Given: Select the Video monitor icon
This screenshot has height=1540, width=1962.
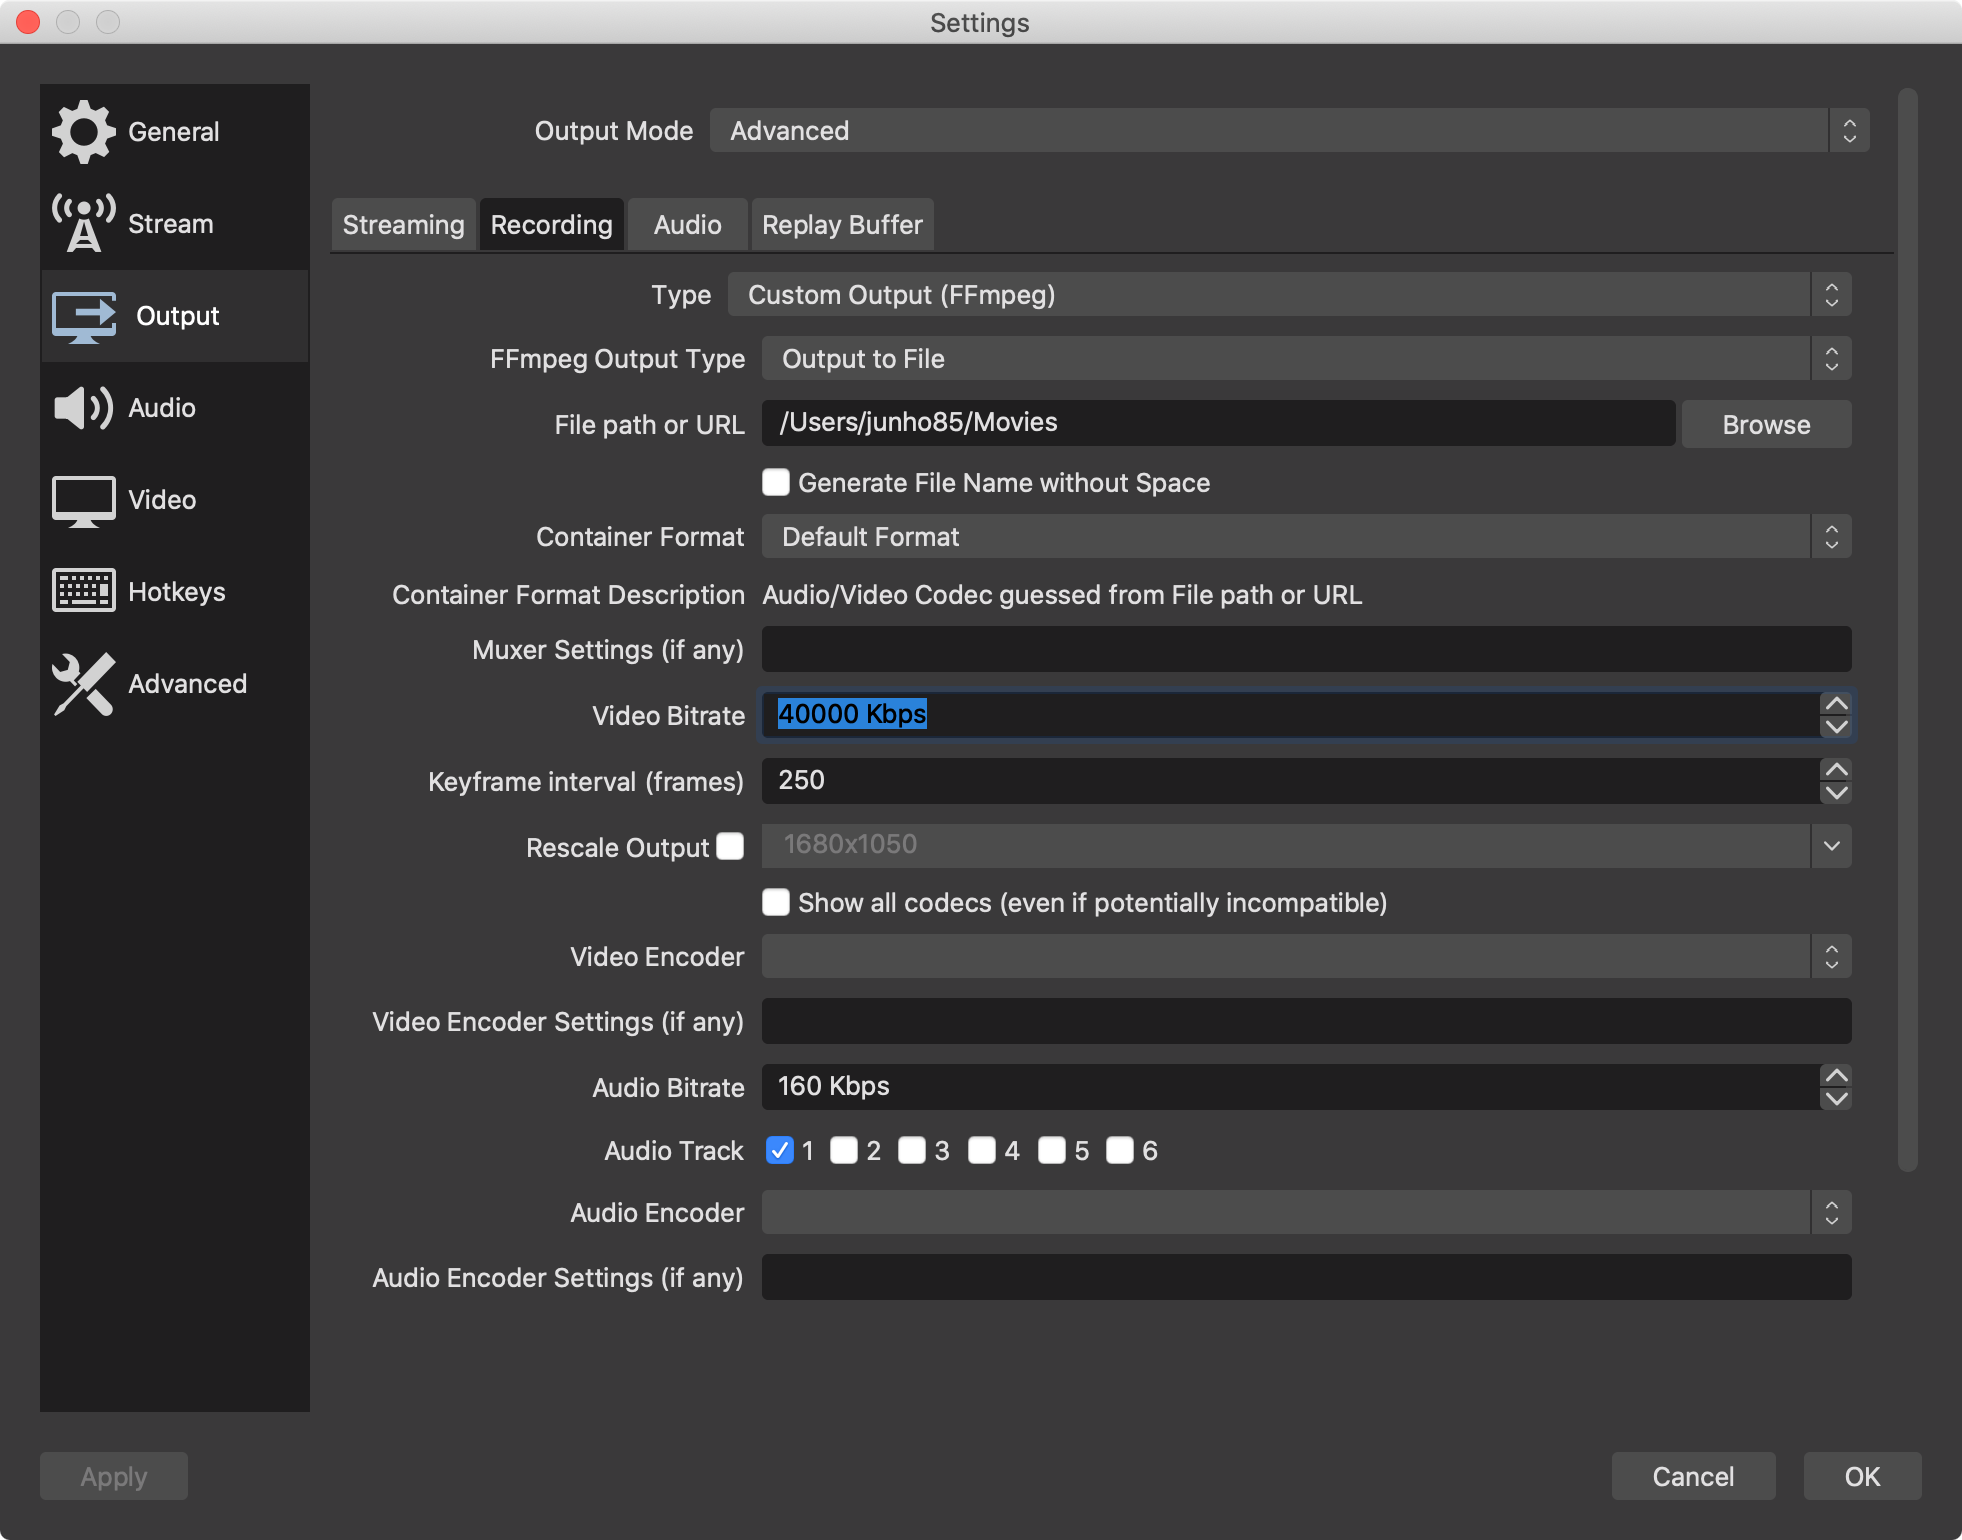Looking at the screenshot, I should (x=84, y=500).
